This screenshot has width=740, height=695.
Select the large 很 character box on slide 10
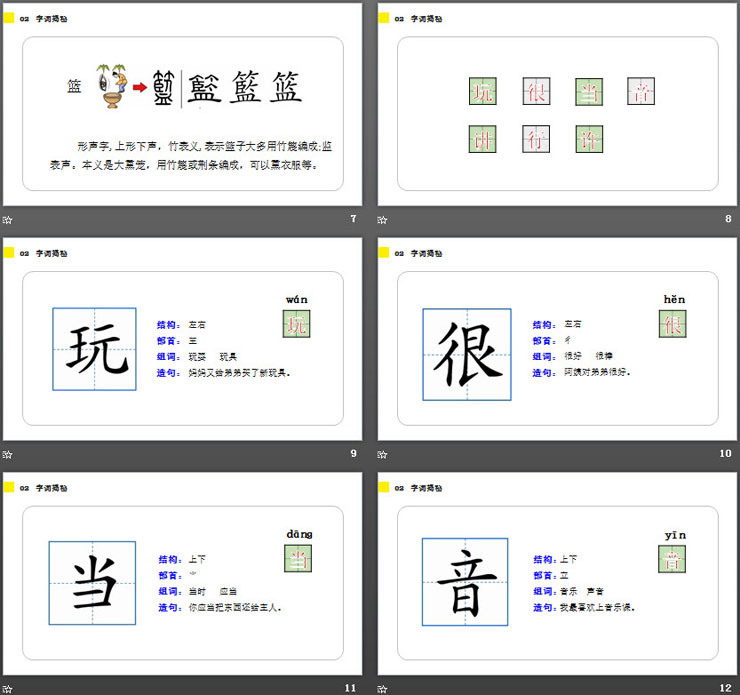pos(467,347)
